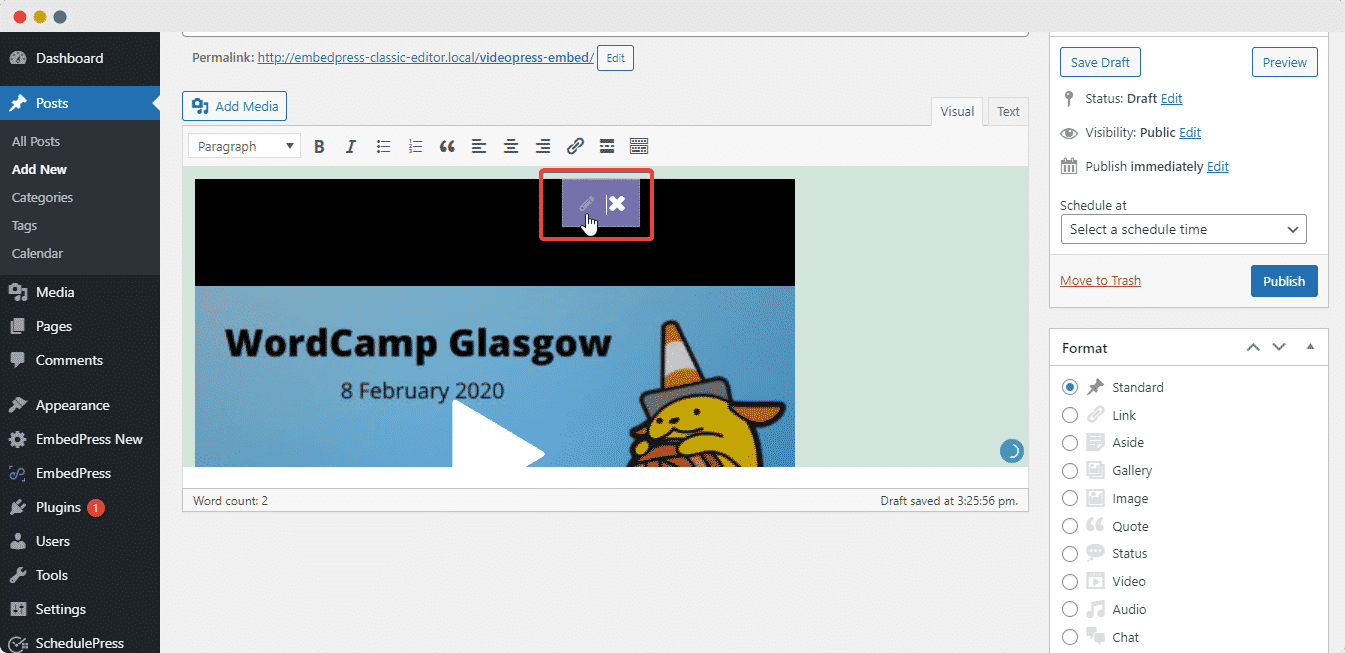Open Categories submenu
The image size is (1345, 653).
[43, 197]
